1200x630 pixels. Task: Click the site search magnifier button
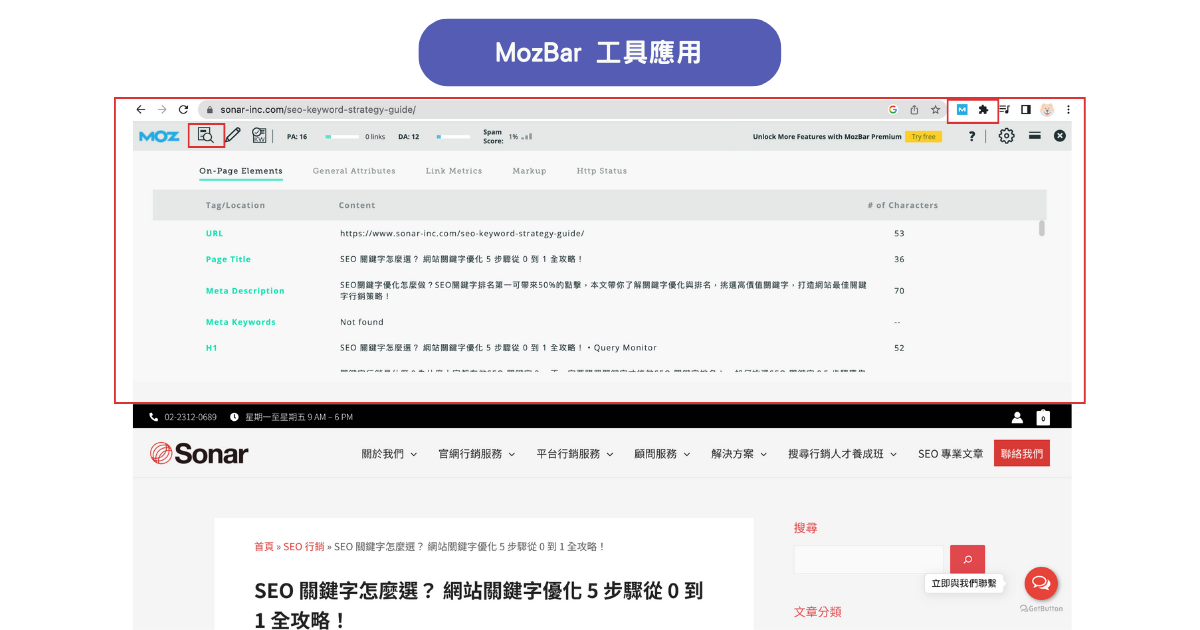point(967,558)
